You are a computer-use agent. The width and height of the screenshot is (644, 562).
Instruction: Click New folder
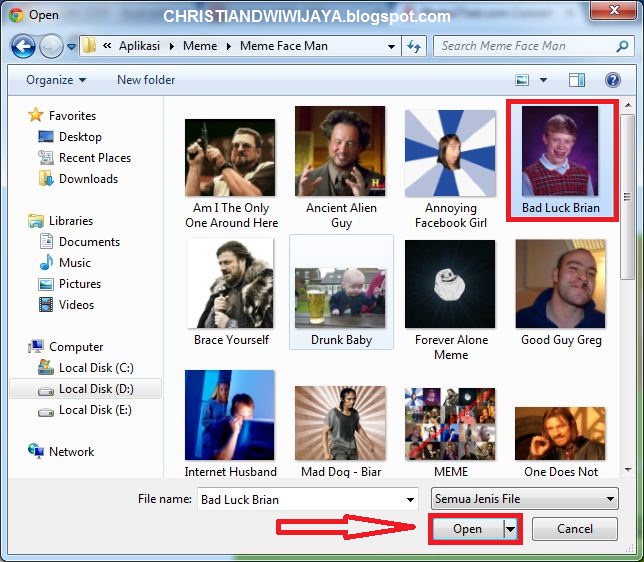click(146, 80)
